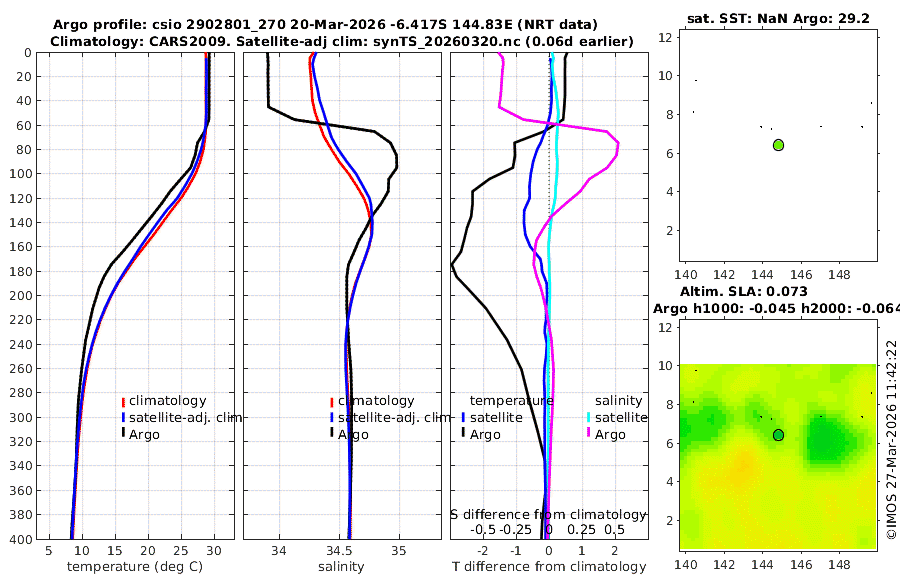
Task: Click black Argo salinity maximum near 90 m
Action: [397, 161]
